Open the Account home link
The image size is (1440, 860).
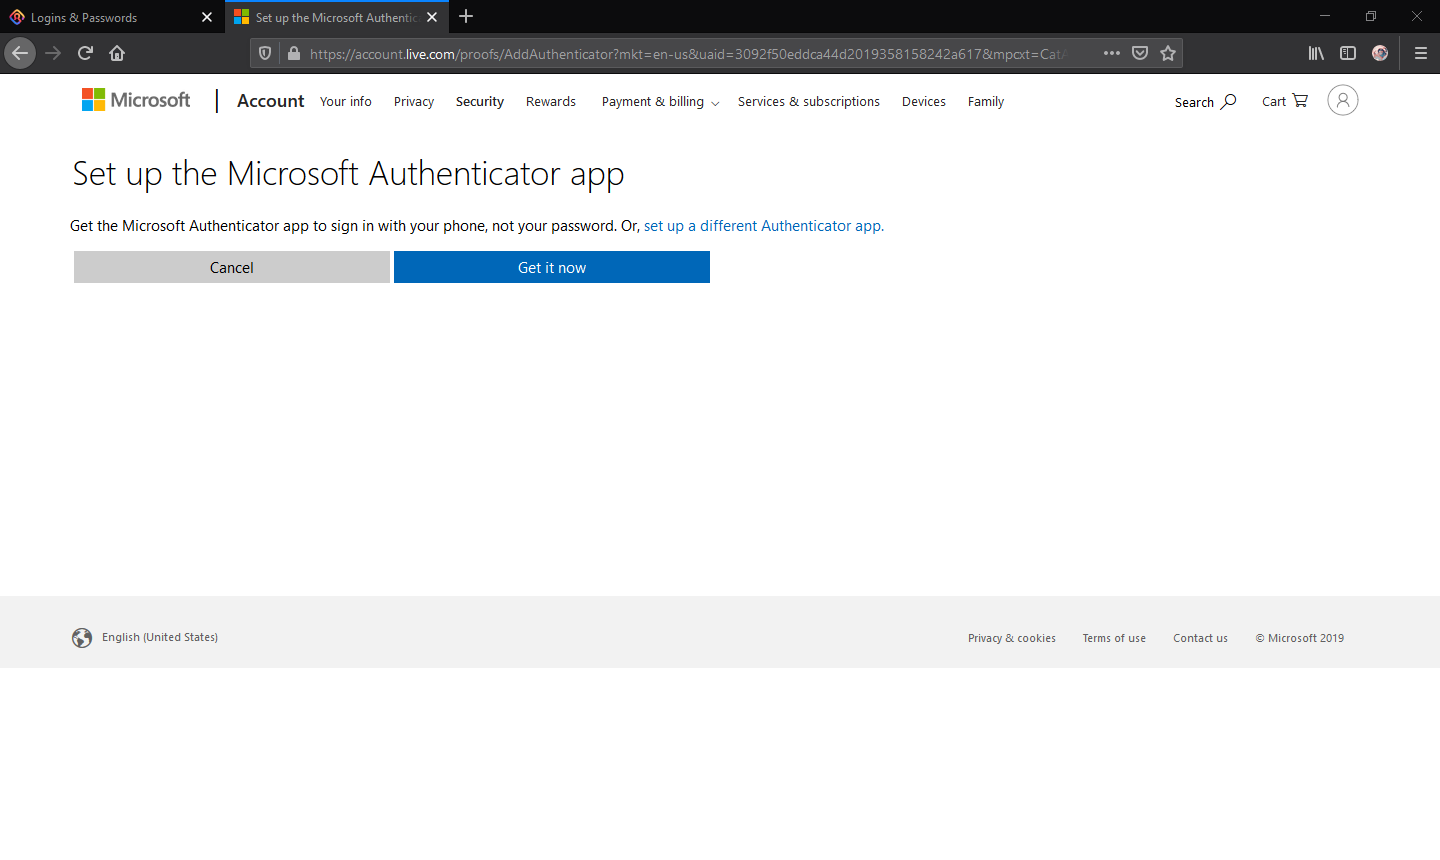270,101
